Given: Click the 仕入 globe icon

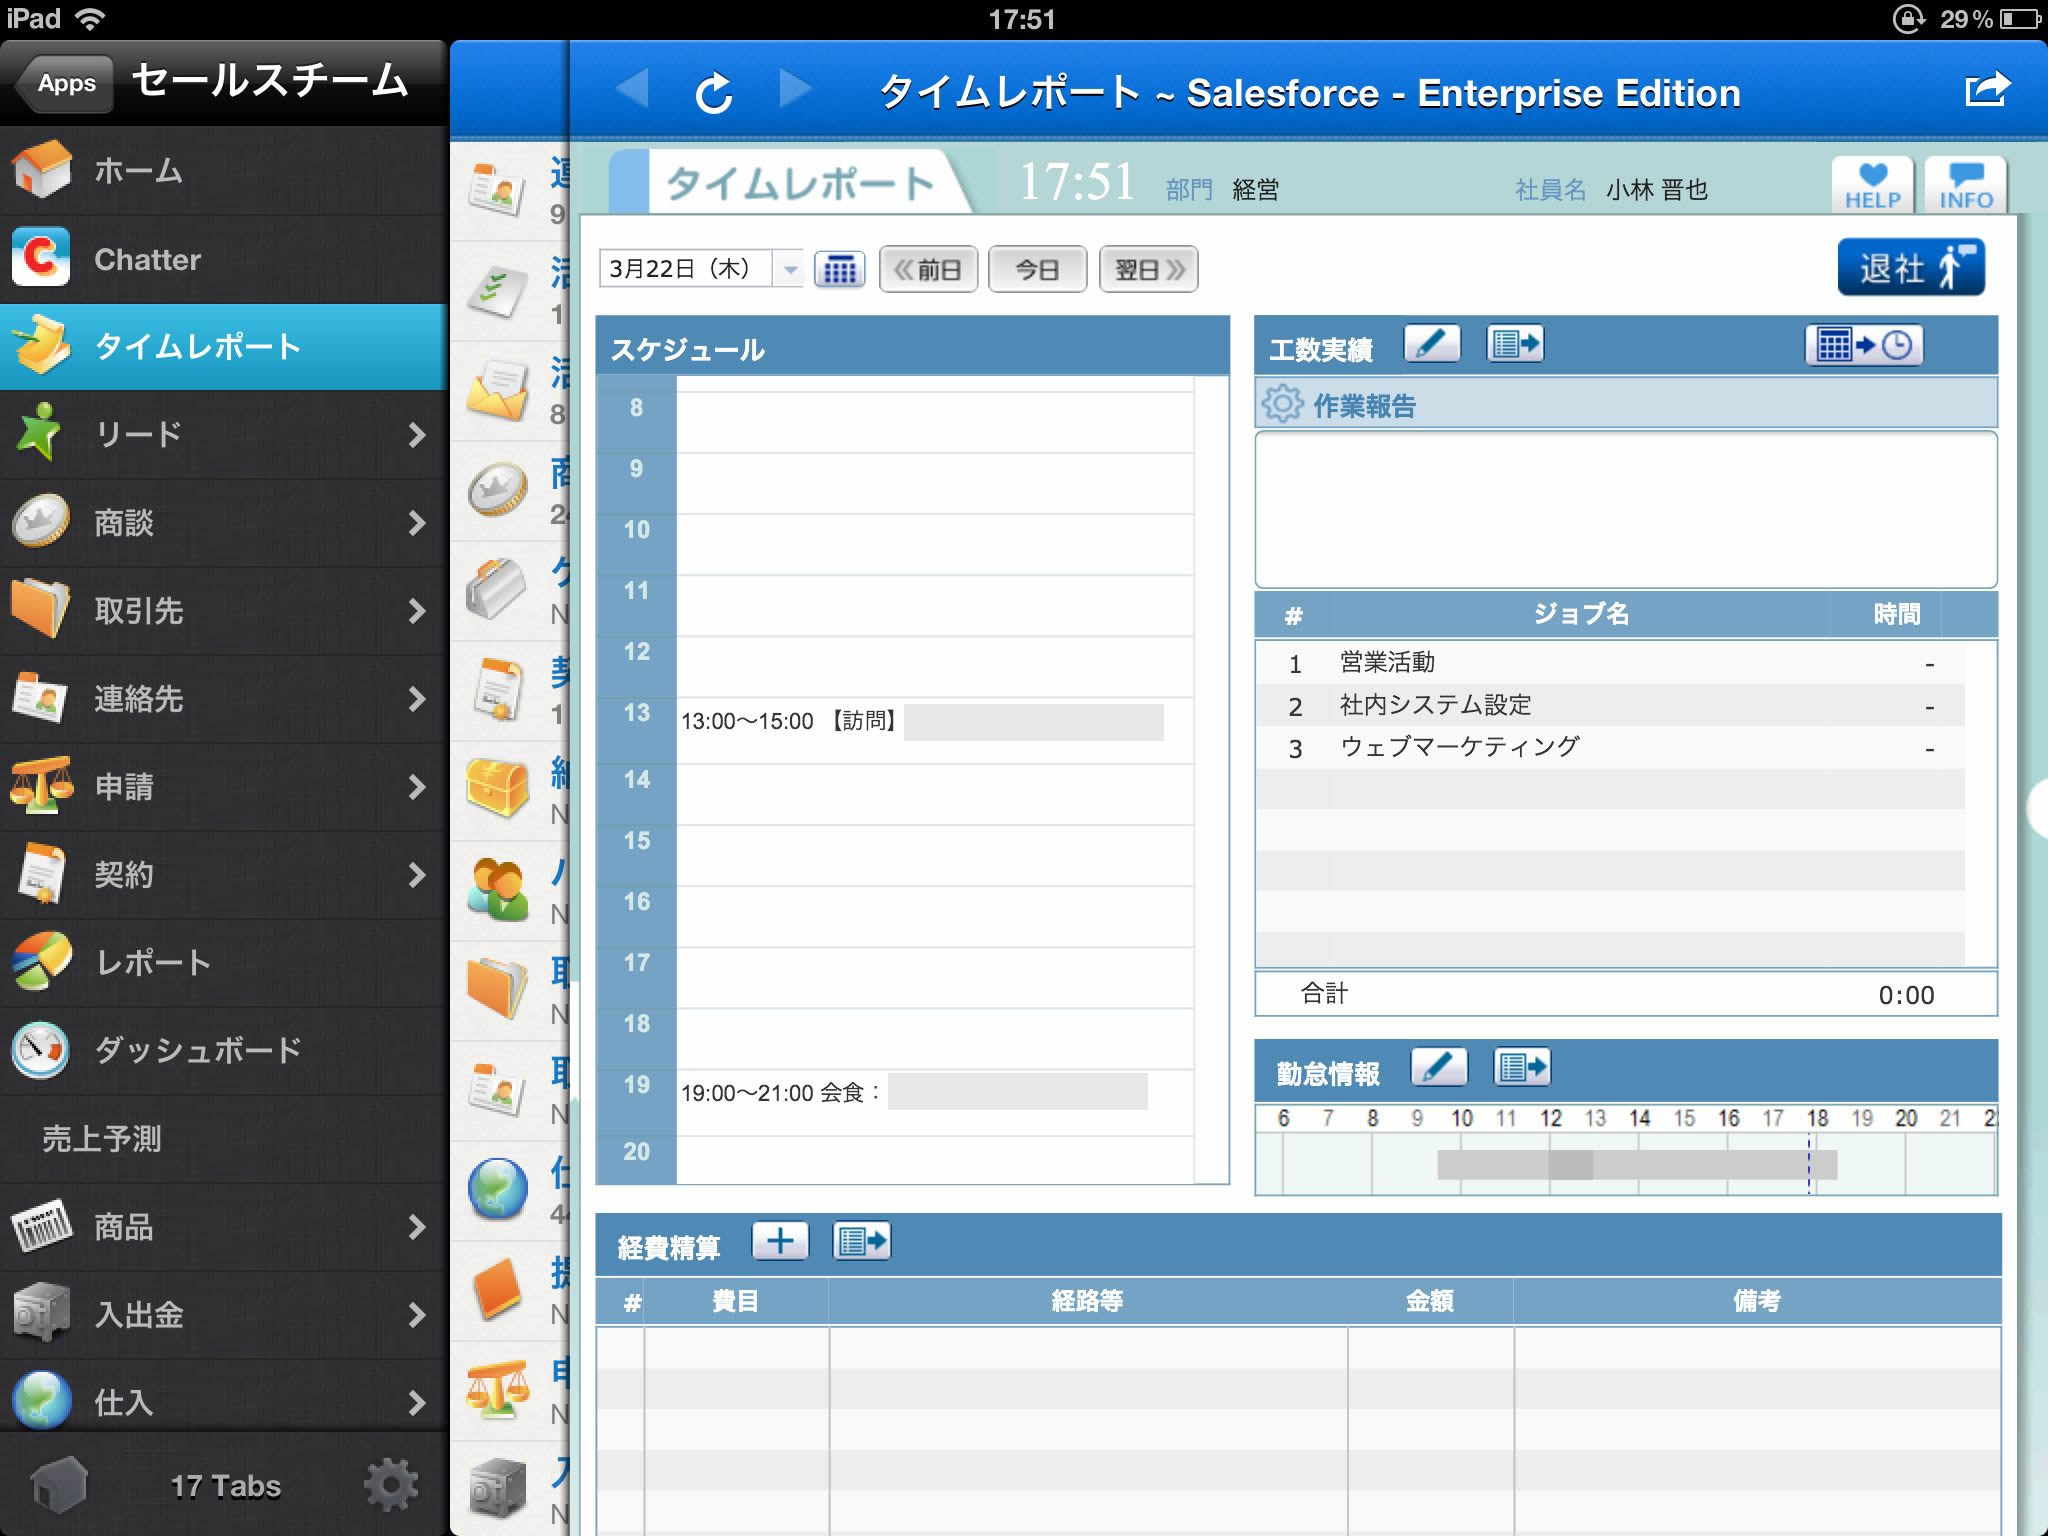Looking at the screenshot, I should pos(41,1400).
